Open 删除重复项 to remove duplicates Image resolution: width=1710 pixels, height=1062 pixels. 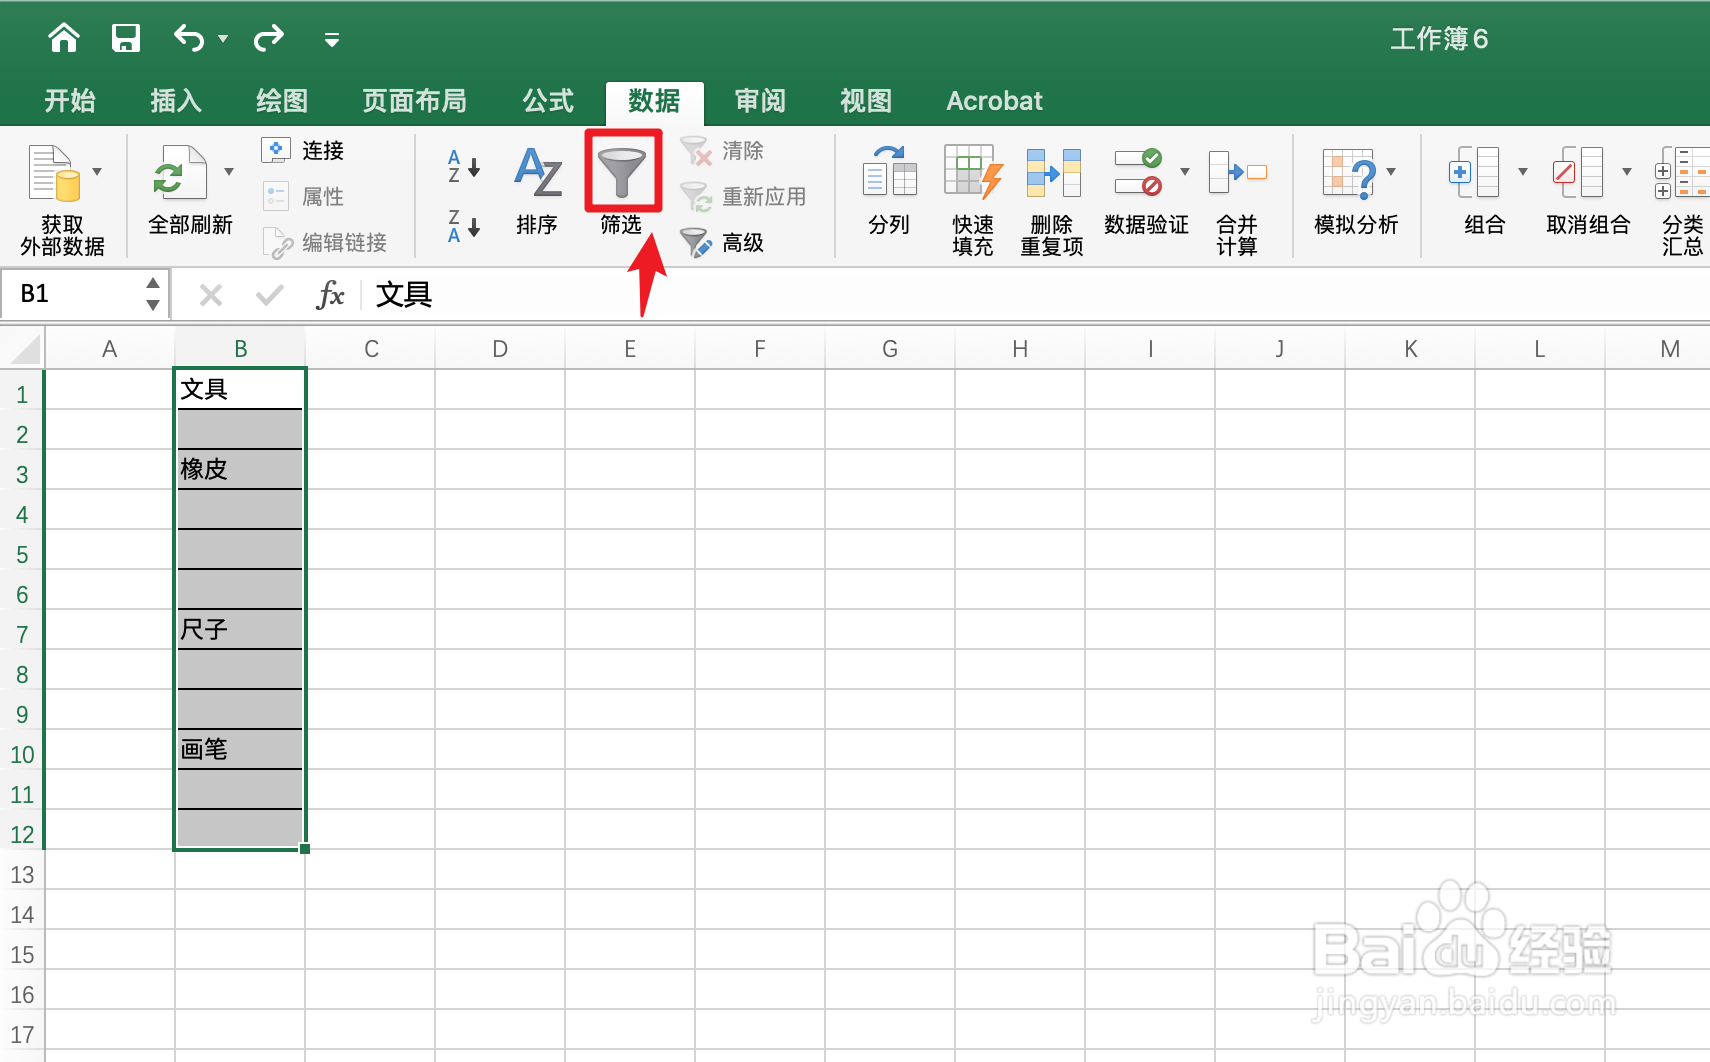coord(1051,195)
